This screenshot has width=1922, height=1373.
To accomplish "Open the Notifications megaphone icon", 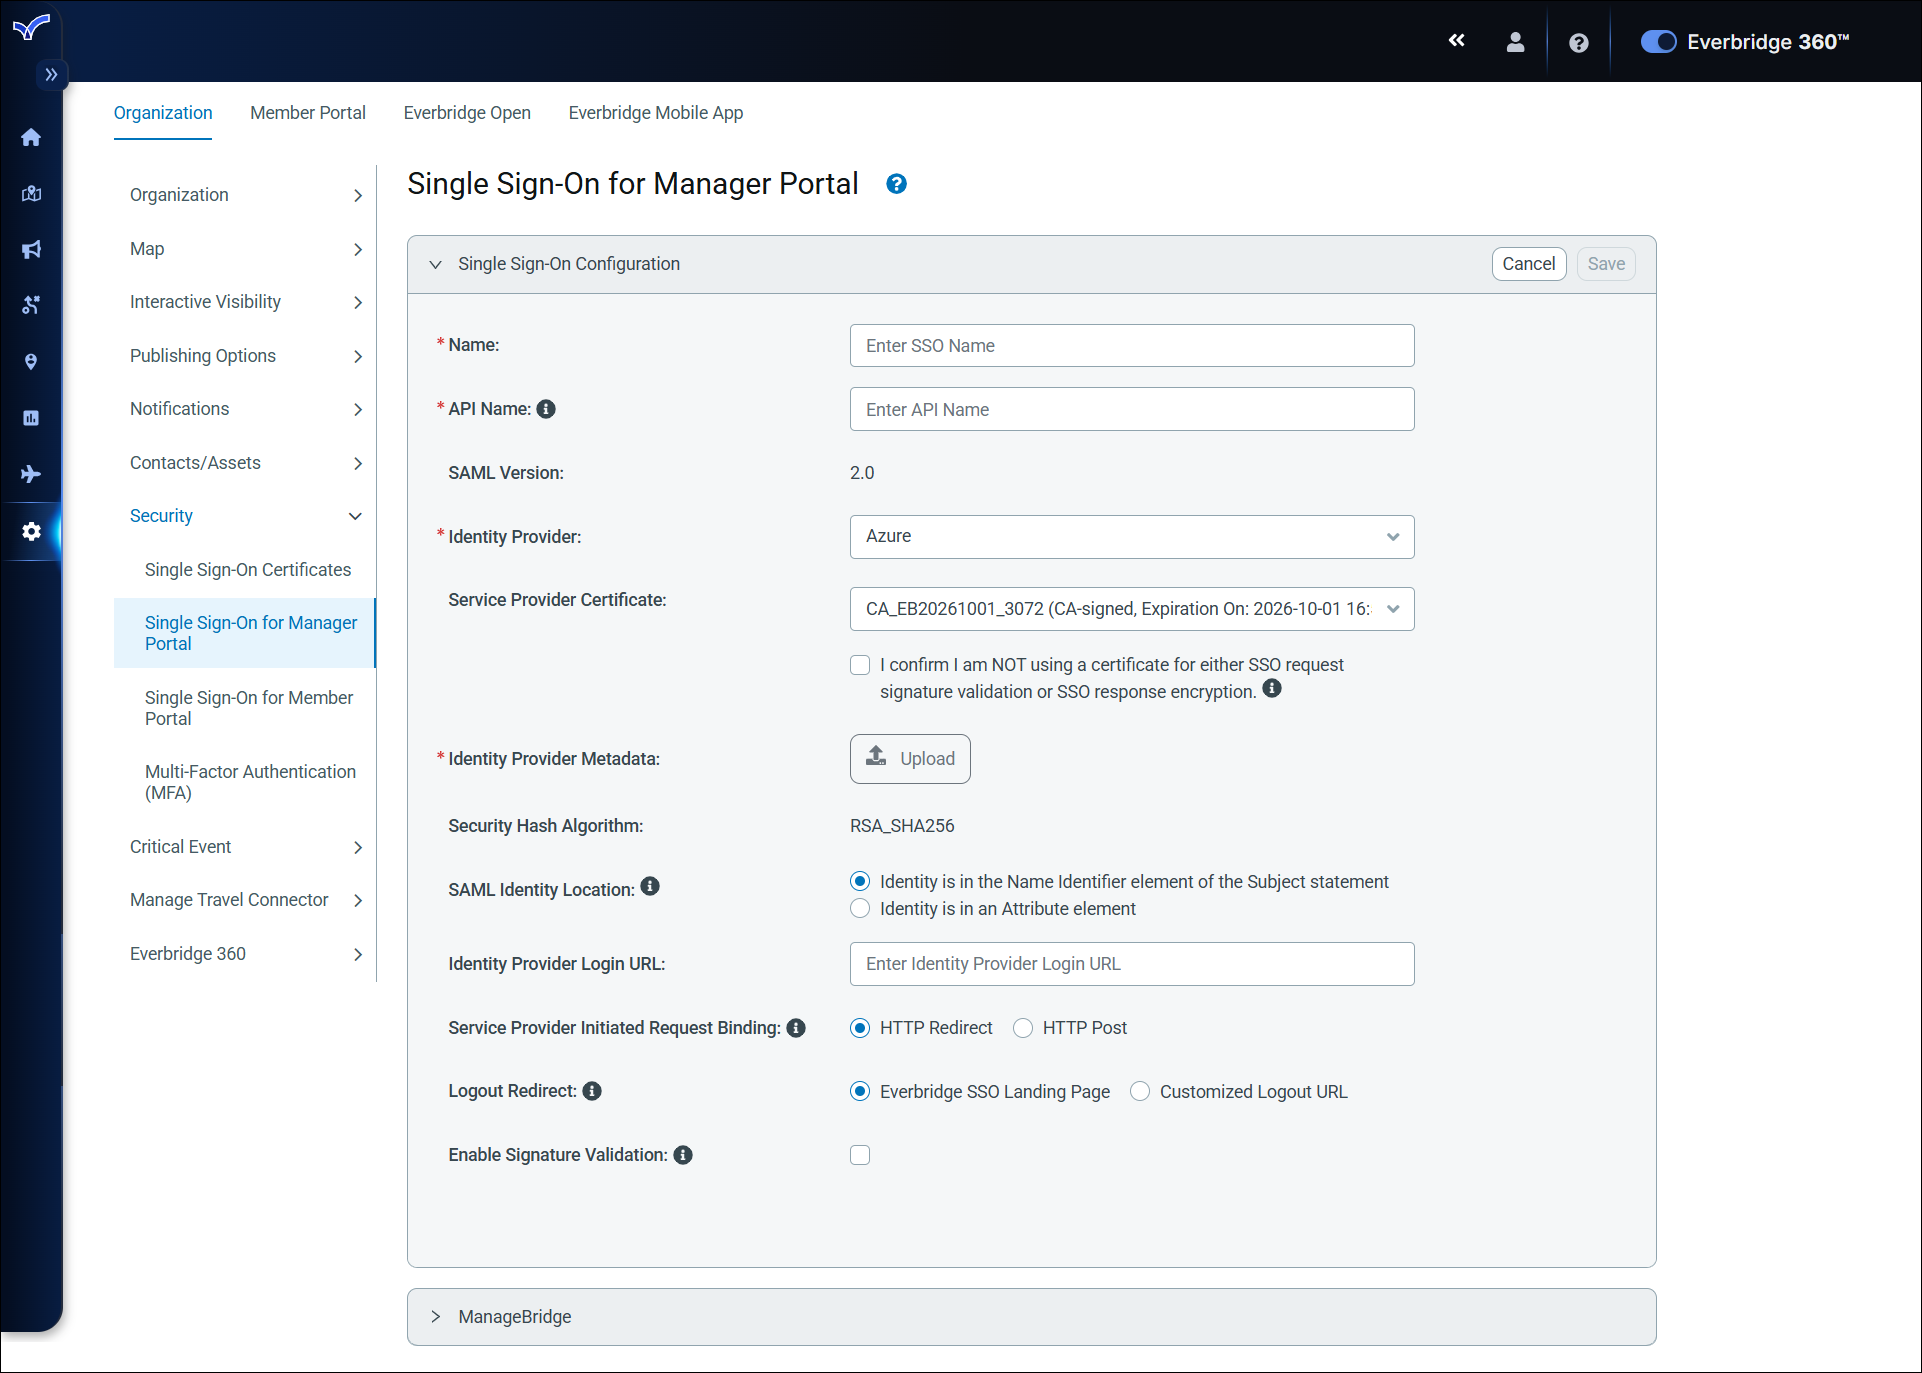I will 31,249.
